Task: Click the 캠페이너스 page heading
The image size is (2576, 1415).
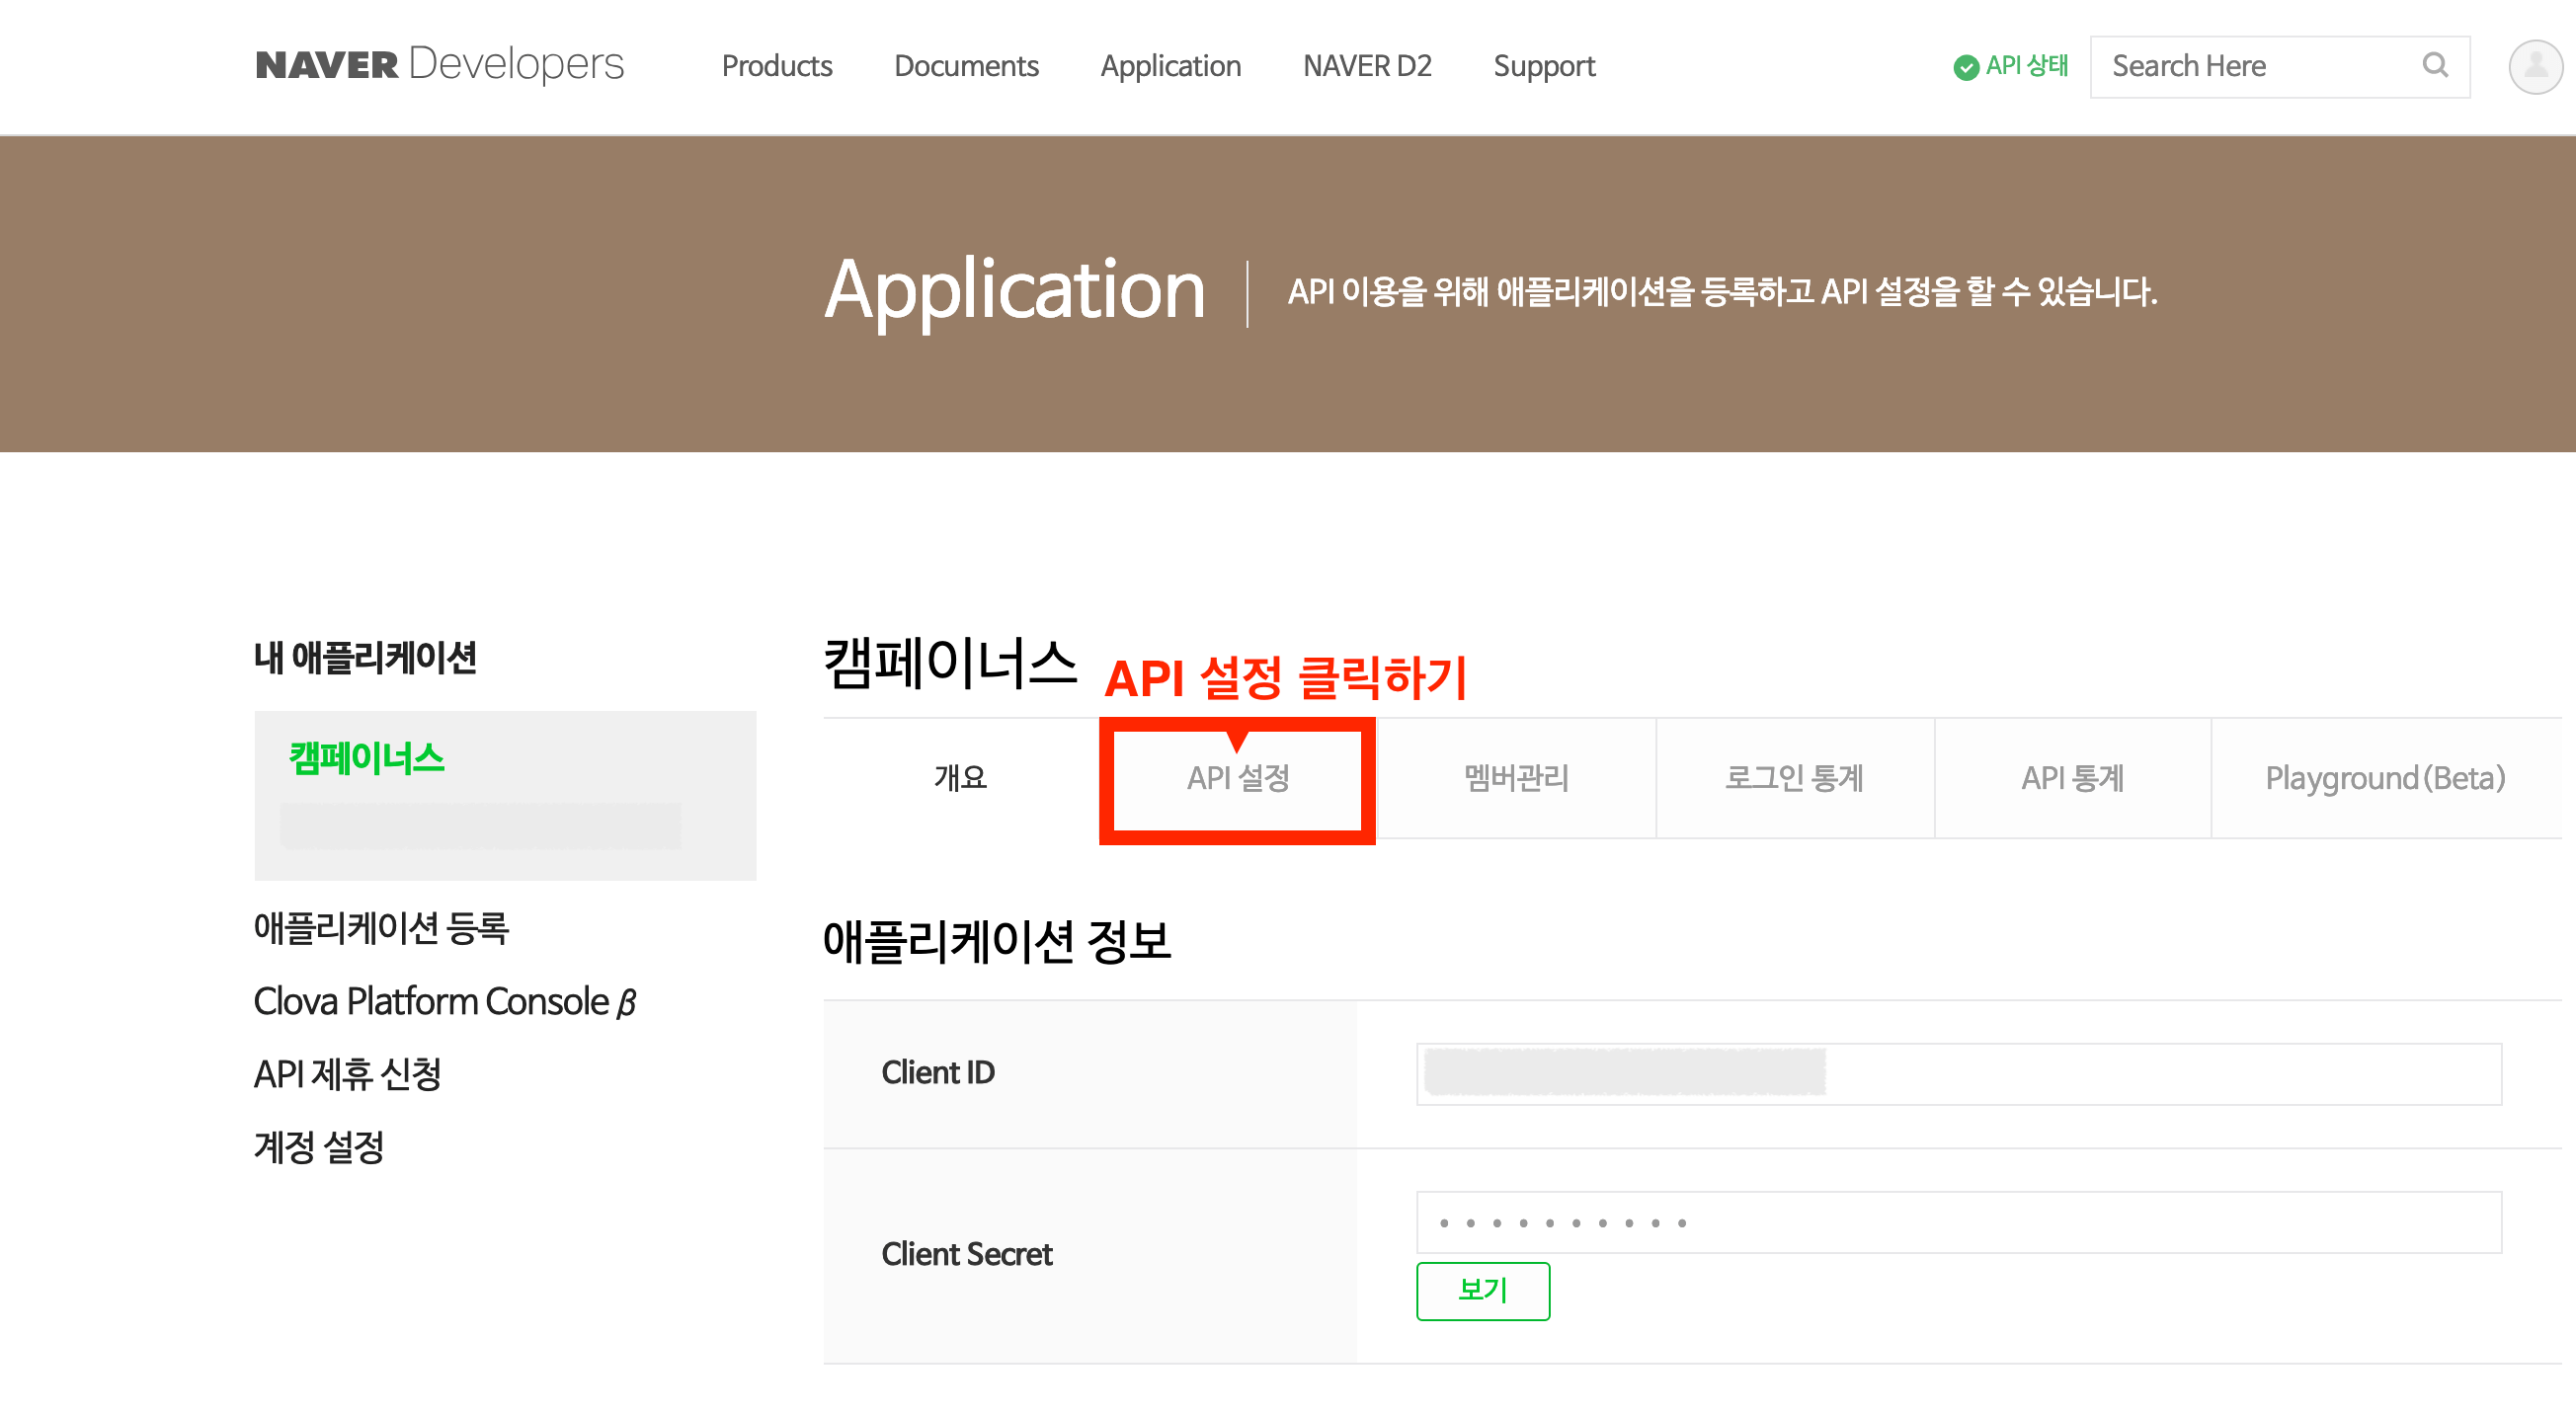Action: 950,663
